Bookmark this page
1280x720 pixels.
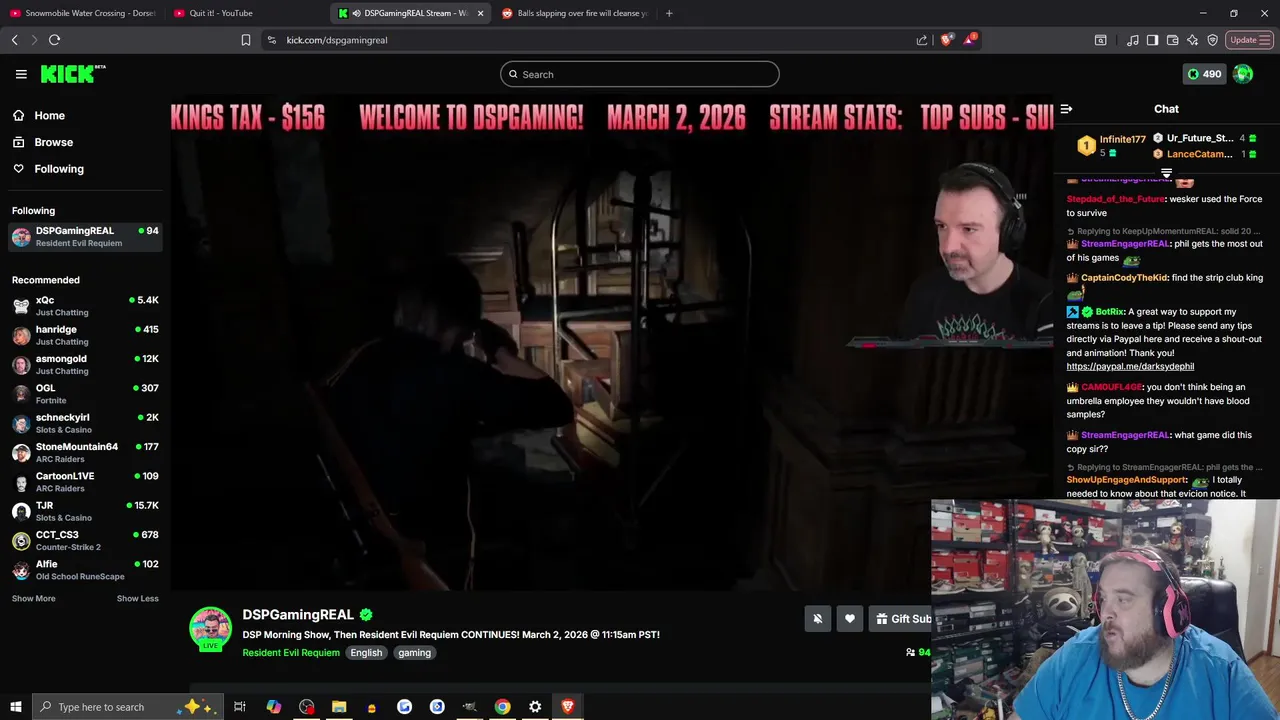click(246, 40)
